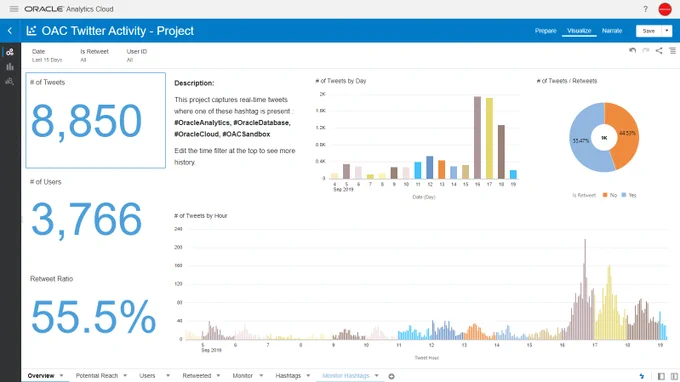Open the canvas menu icon at top right
This screenshot has height=382, width=680.
point(672,51)
